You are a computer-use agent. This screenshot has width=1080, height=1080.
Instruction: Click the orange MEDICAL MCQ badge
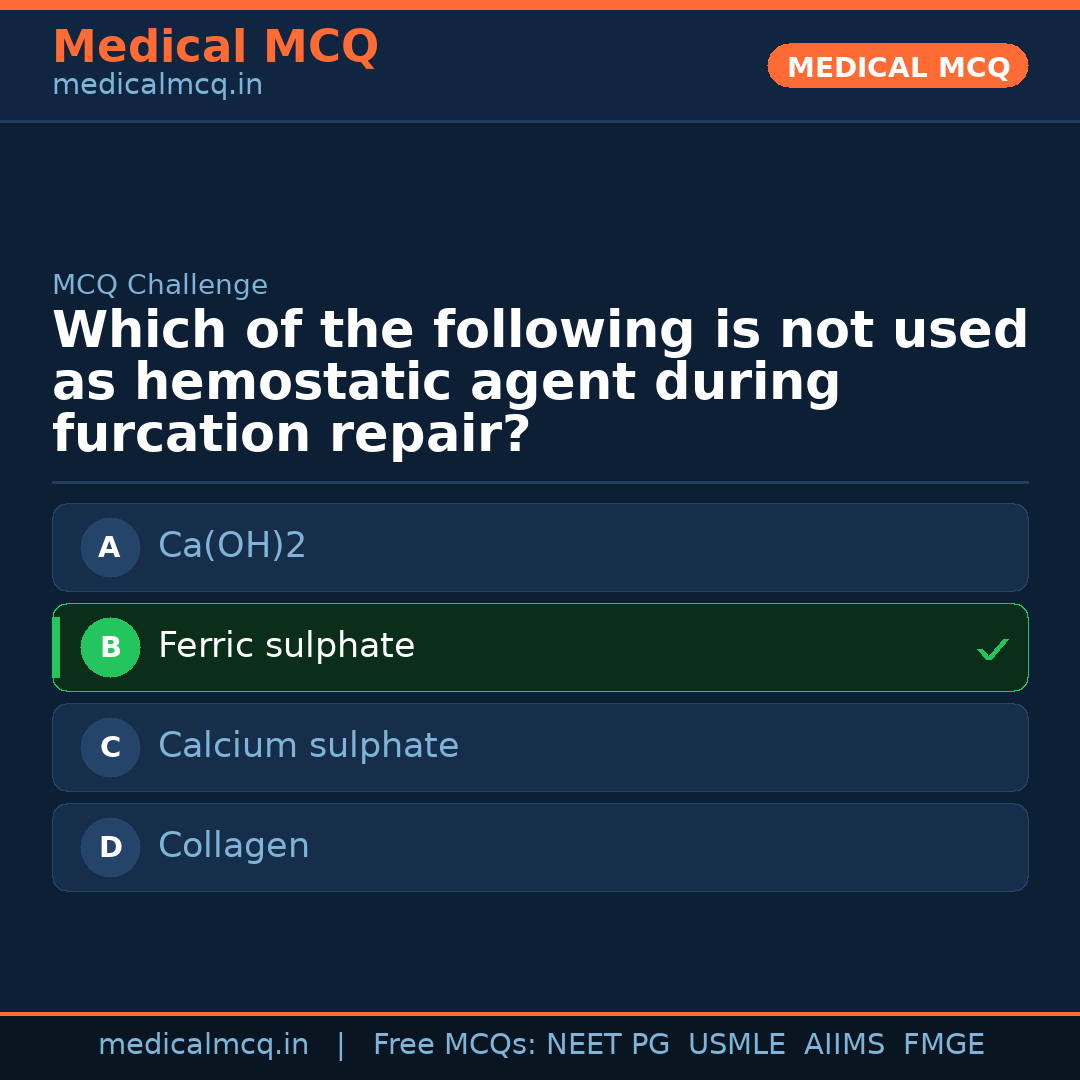pyautogui.click(x=897, y=66)
